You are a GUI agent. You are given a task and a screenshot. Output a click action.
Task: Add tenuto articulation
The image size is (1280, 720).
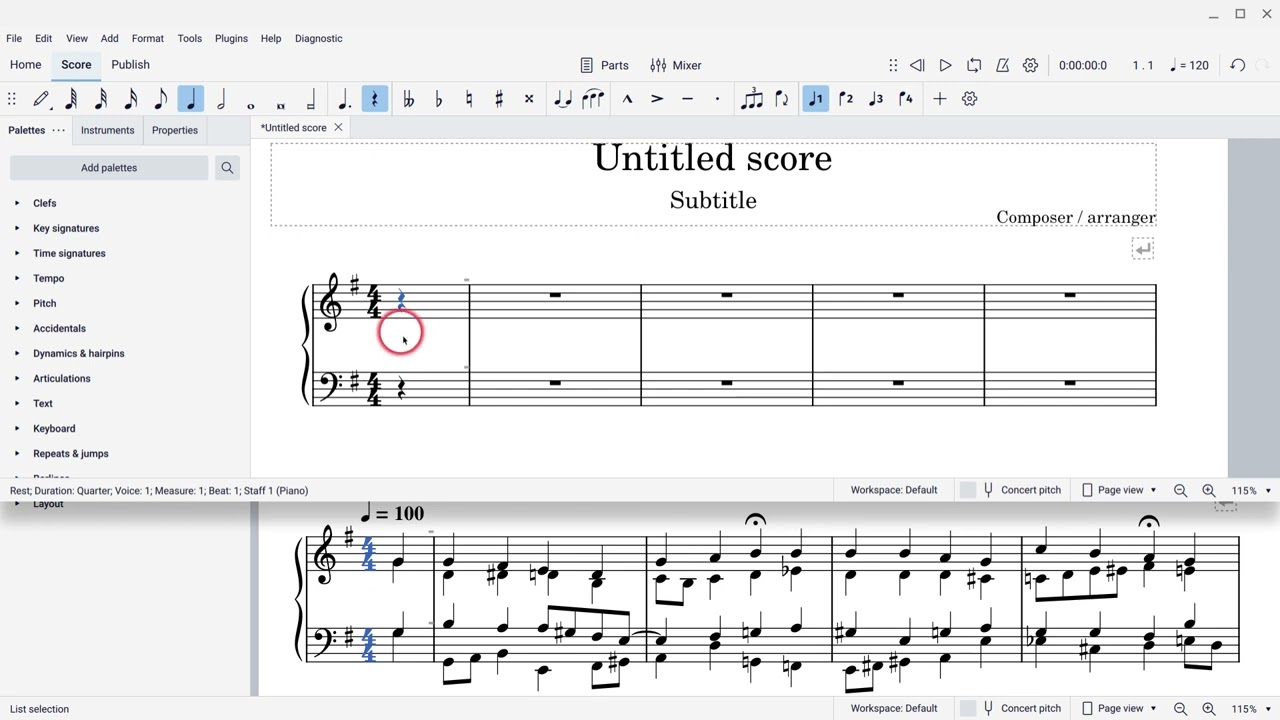pos(687,99)
